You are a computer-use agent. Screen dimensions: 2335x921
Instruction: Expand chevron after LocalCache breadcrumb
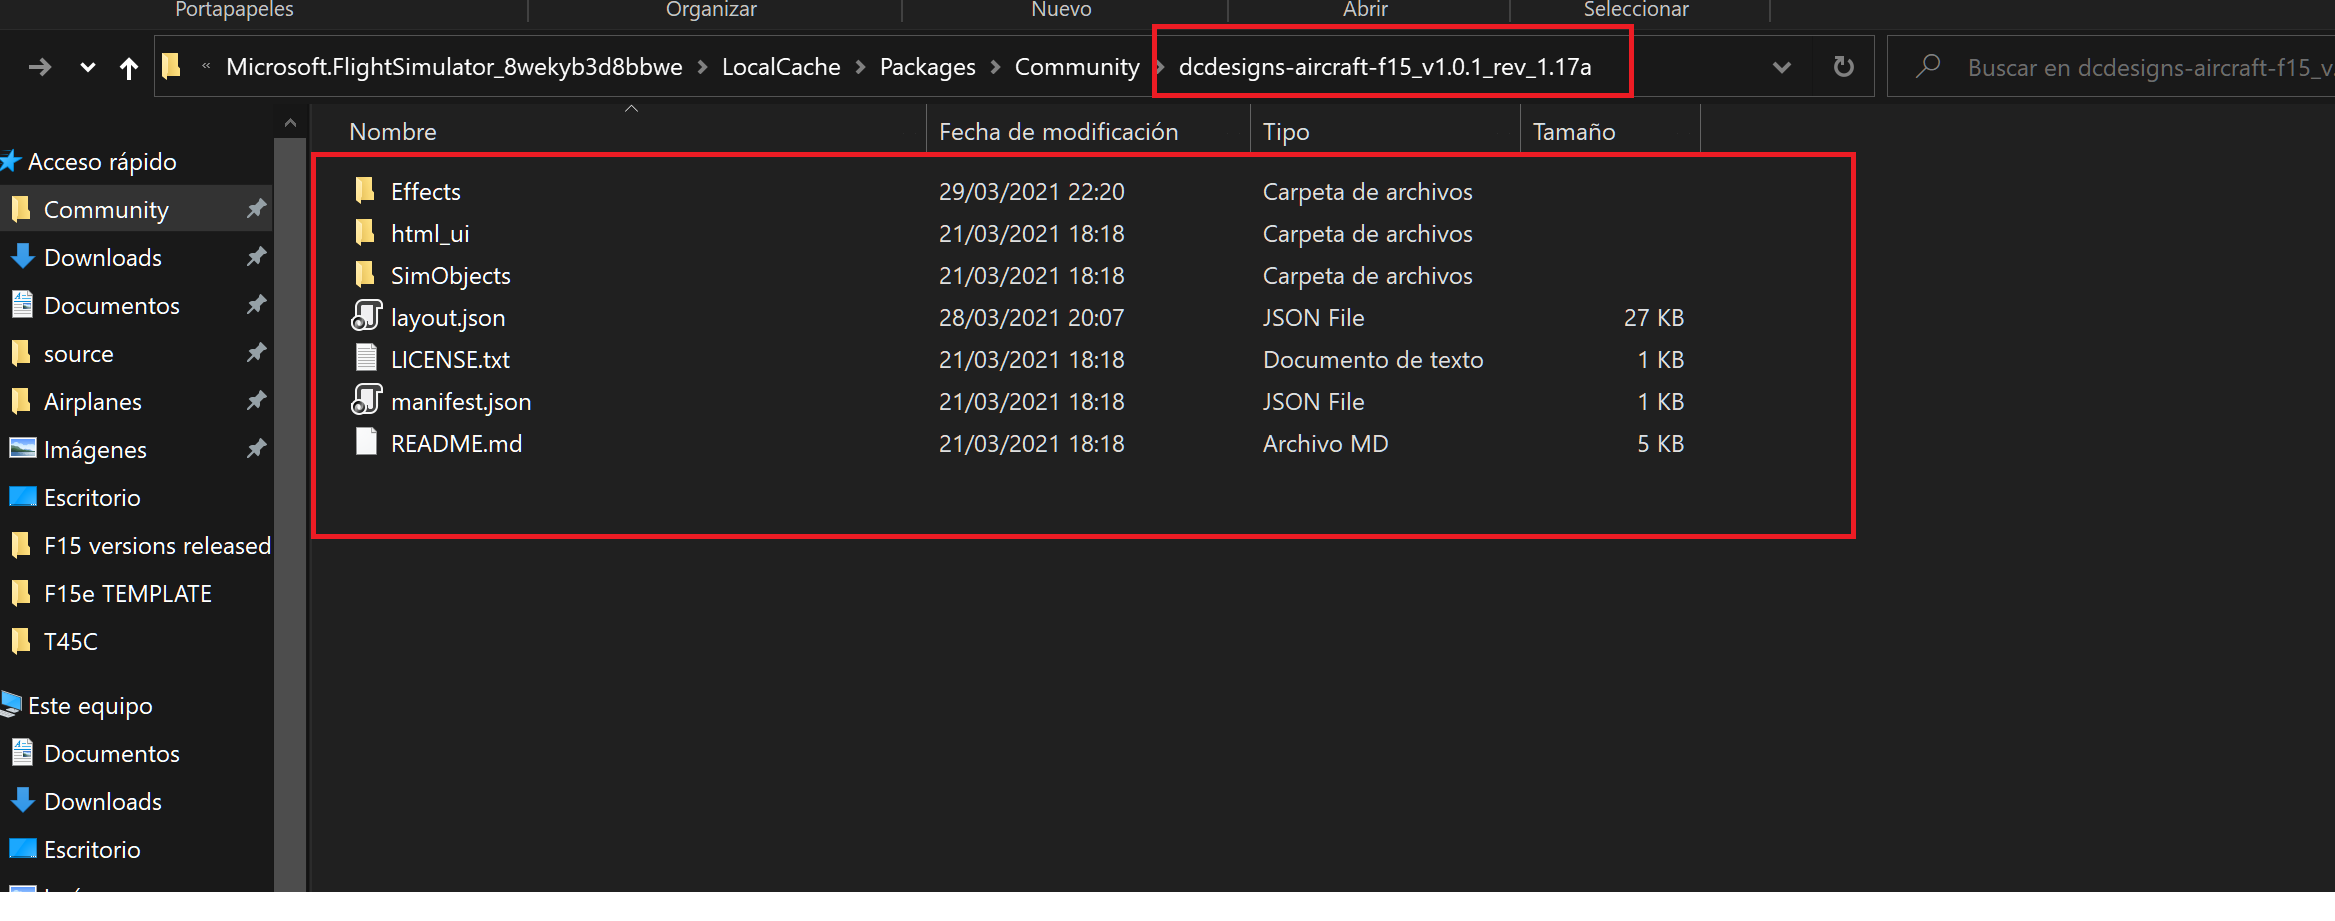[x=860, y=67]
